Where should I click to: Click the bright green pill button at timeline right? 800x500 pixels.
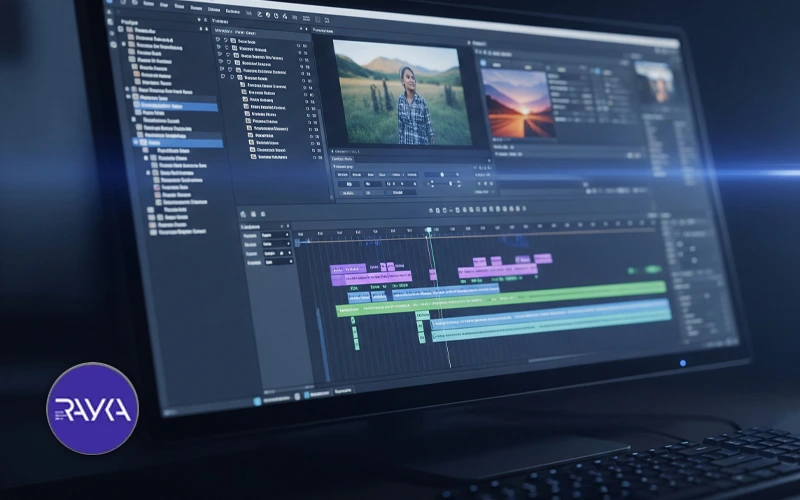coord(653,269)
